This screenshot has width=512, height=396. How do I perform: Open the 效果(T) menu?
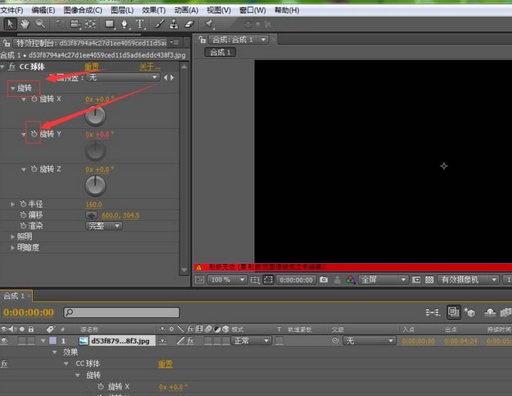(x=154, y=10)
